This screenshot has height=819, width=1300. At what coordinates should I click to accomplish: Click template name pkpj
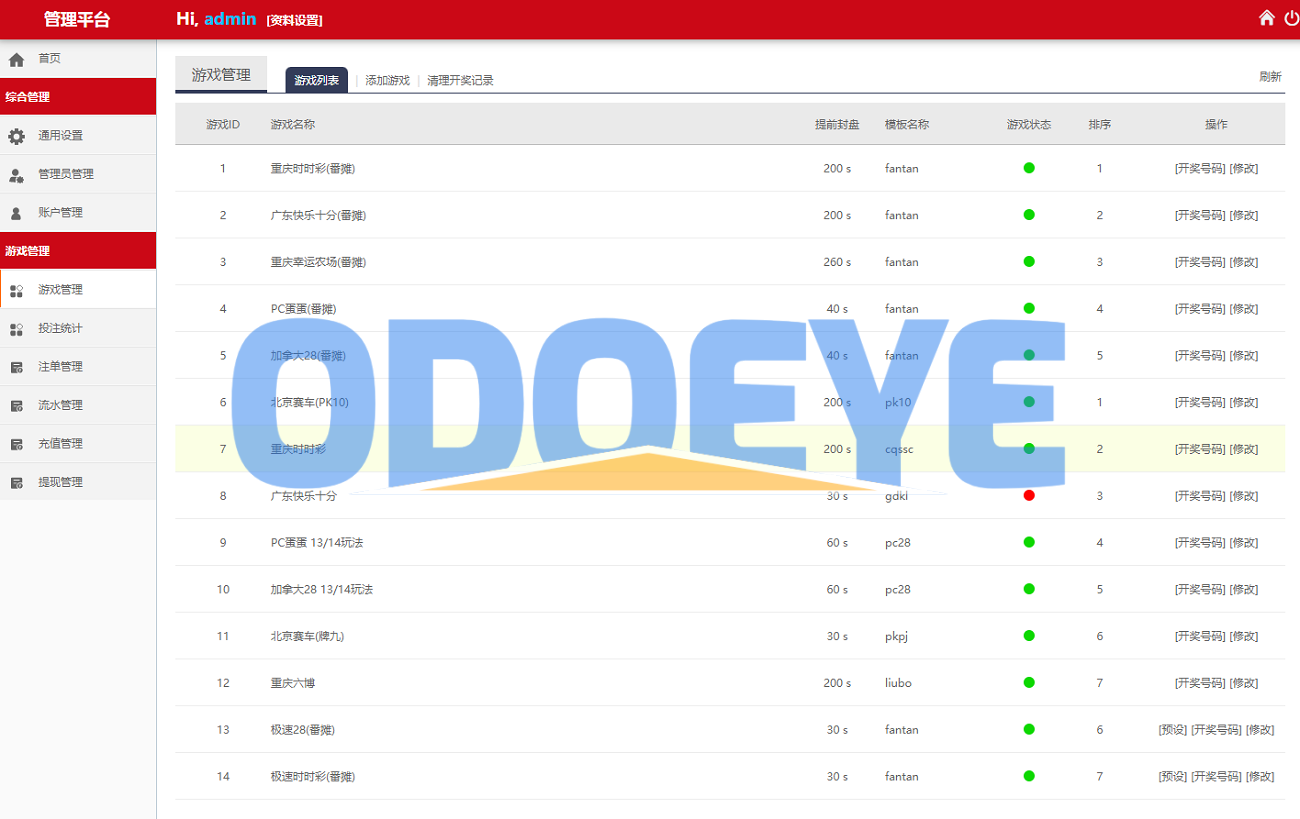(x=897, y=636)
